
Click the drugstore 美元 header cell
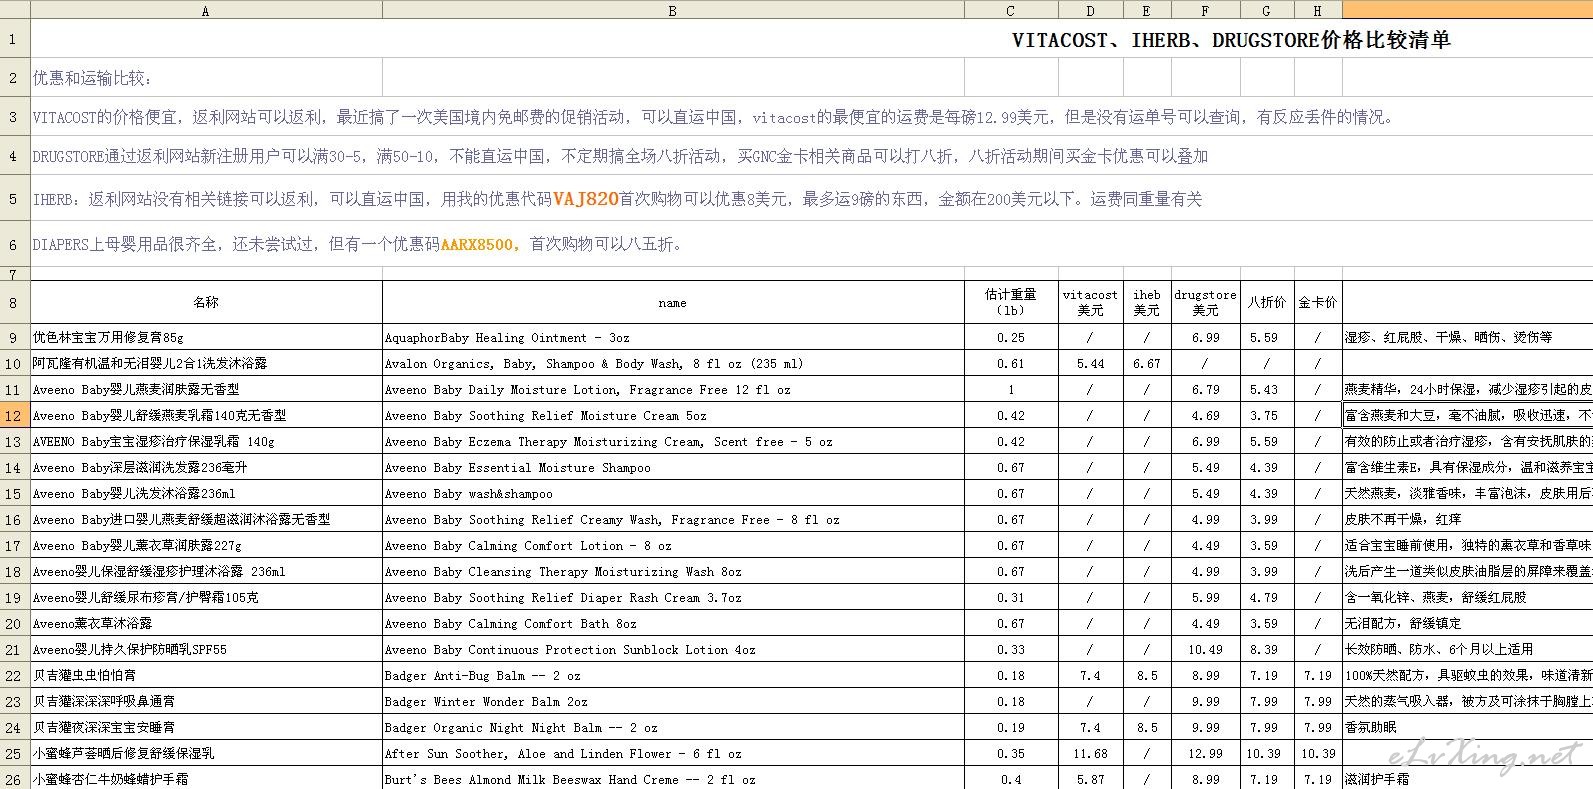(x=1205, y=302)
